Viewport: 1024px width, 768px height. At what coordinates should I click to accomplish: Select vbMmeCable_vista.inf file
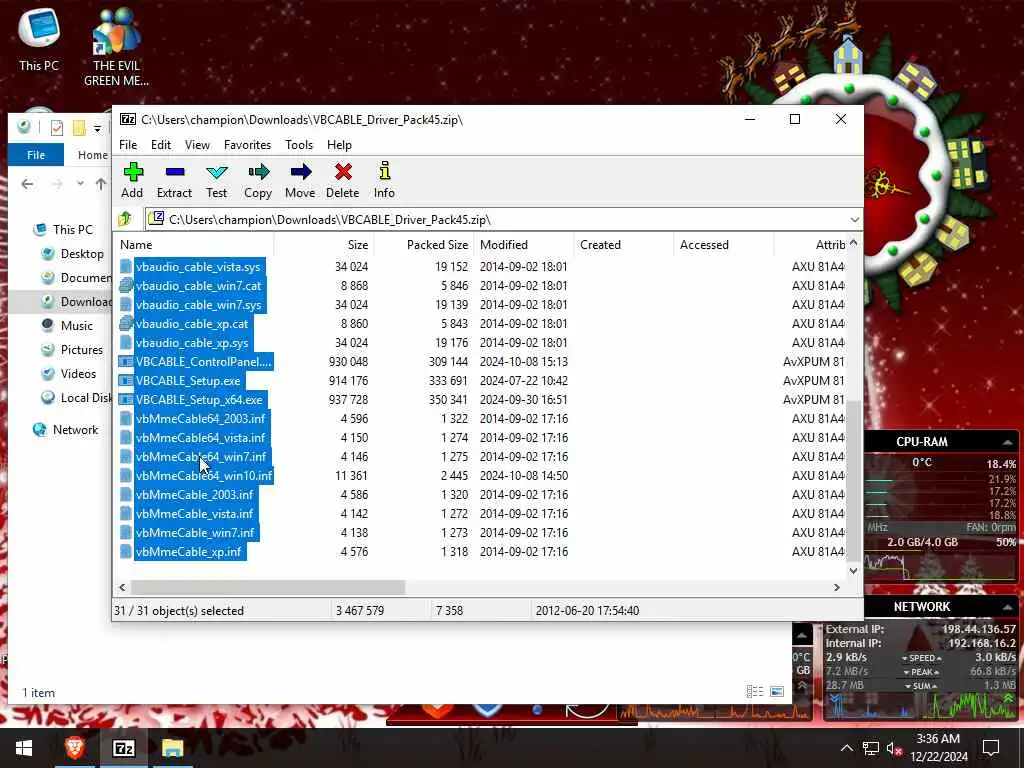195,514
